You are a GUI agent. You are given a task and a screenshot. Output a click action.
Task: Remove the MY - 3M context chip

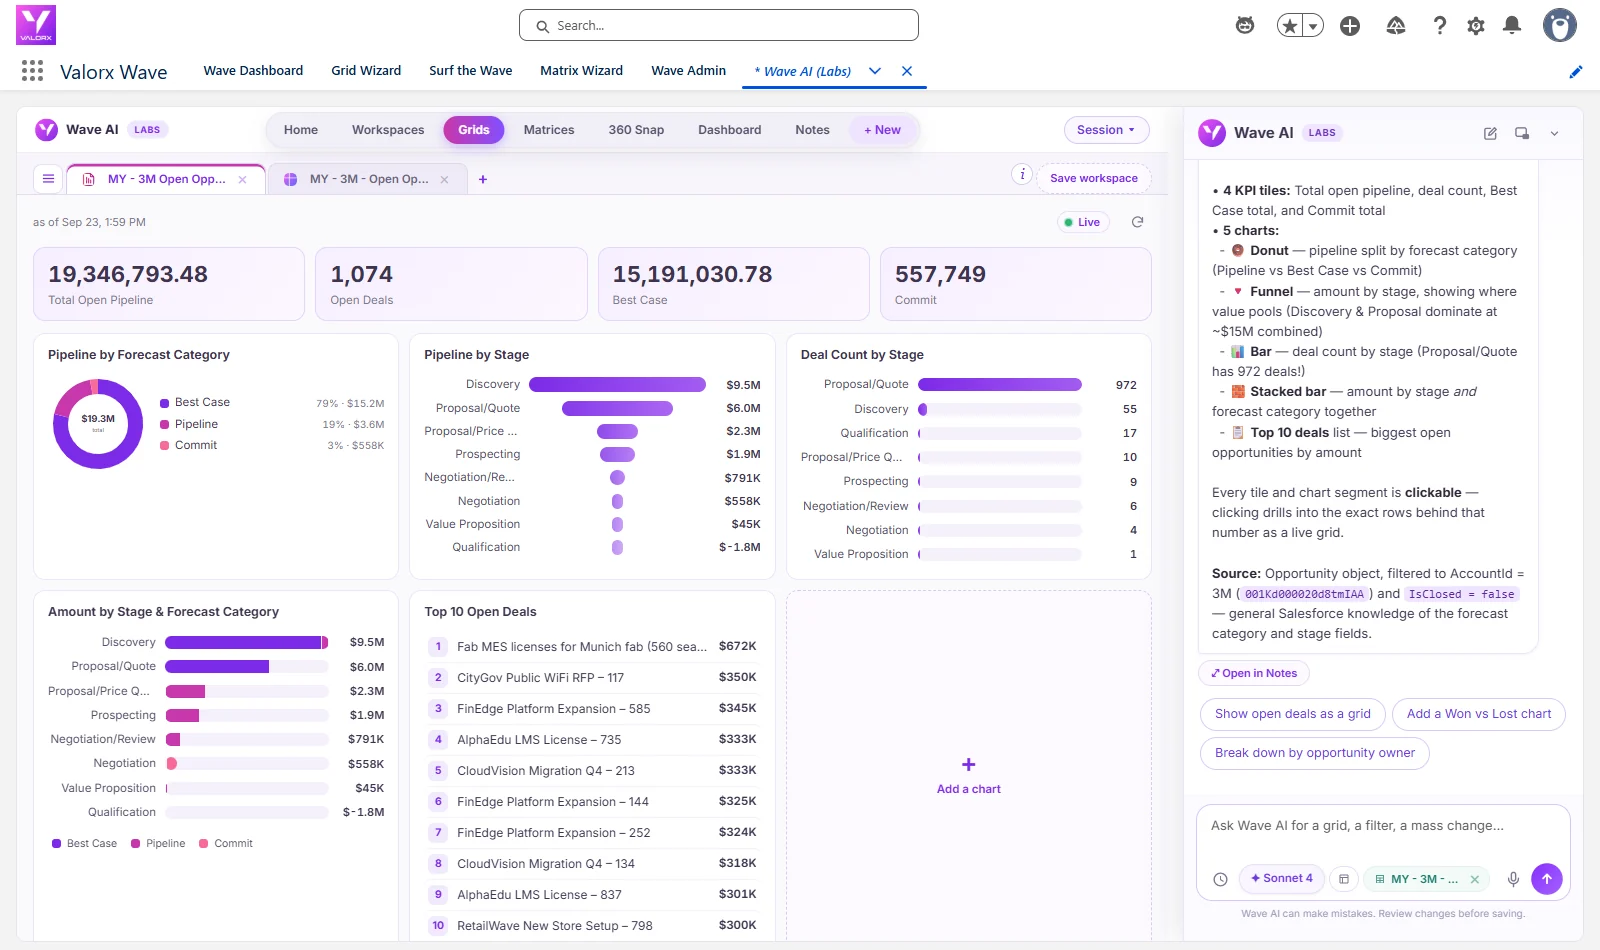click(1474, 880)
